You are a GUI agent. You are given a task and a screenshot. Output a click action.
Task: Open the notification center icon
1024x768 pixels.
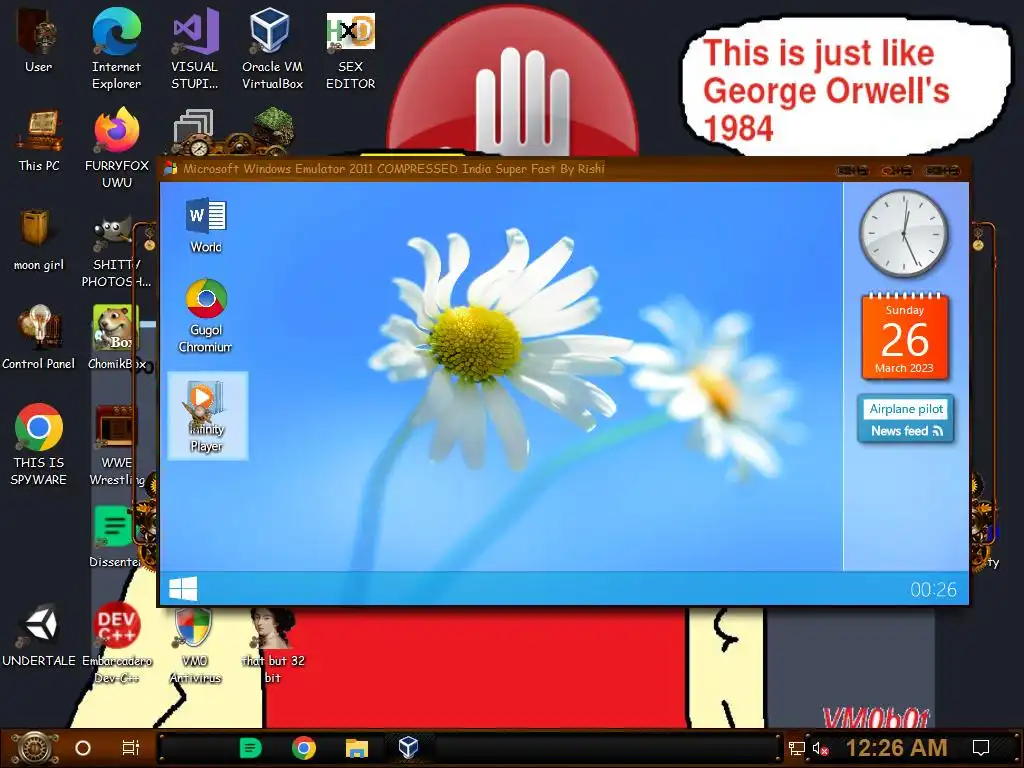[x=981, y=748]
